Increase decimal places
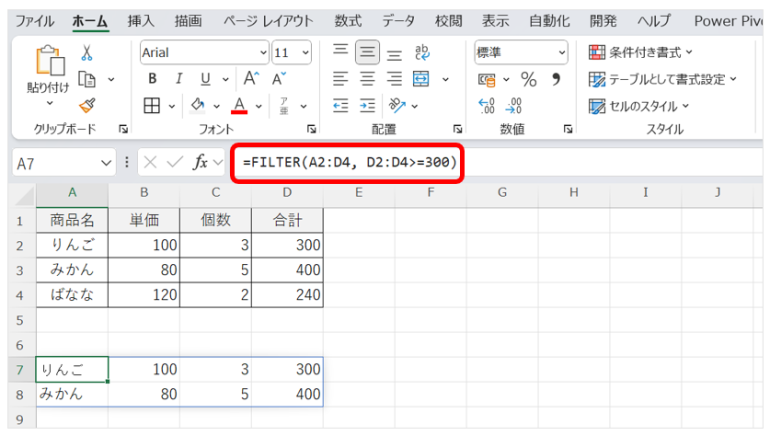This screenshot has width=770, height=436. (487, 106)
